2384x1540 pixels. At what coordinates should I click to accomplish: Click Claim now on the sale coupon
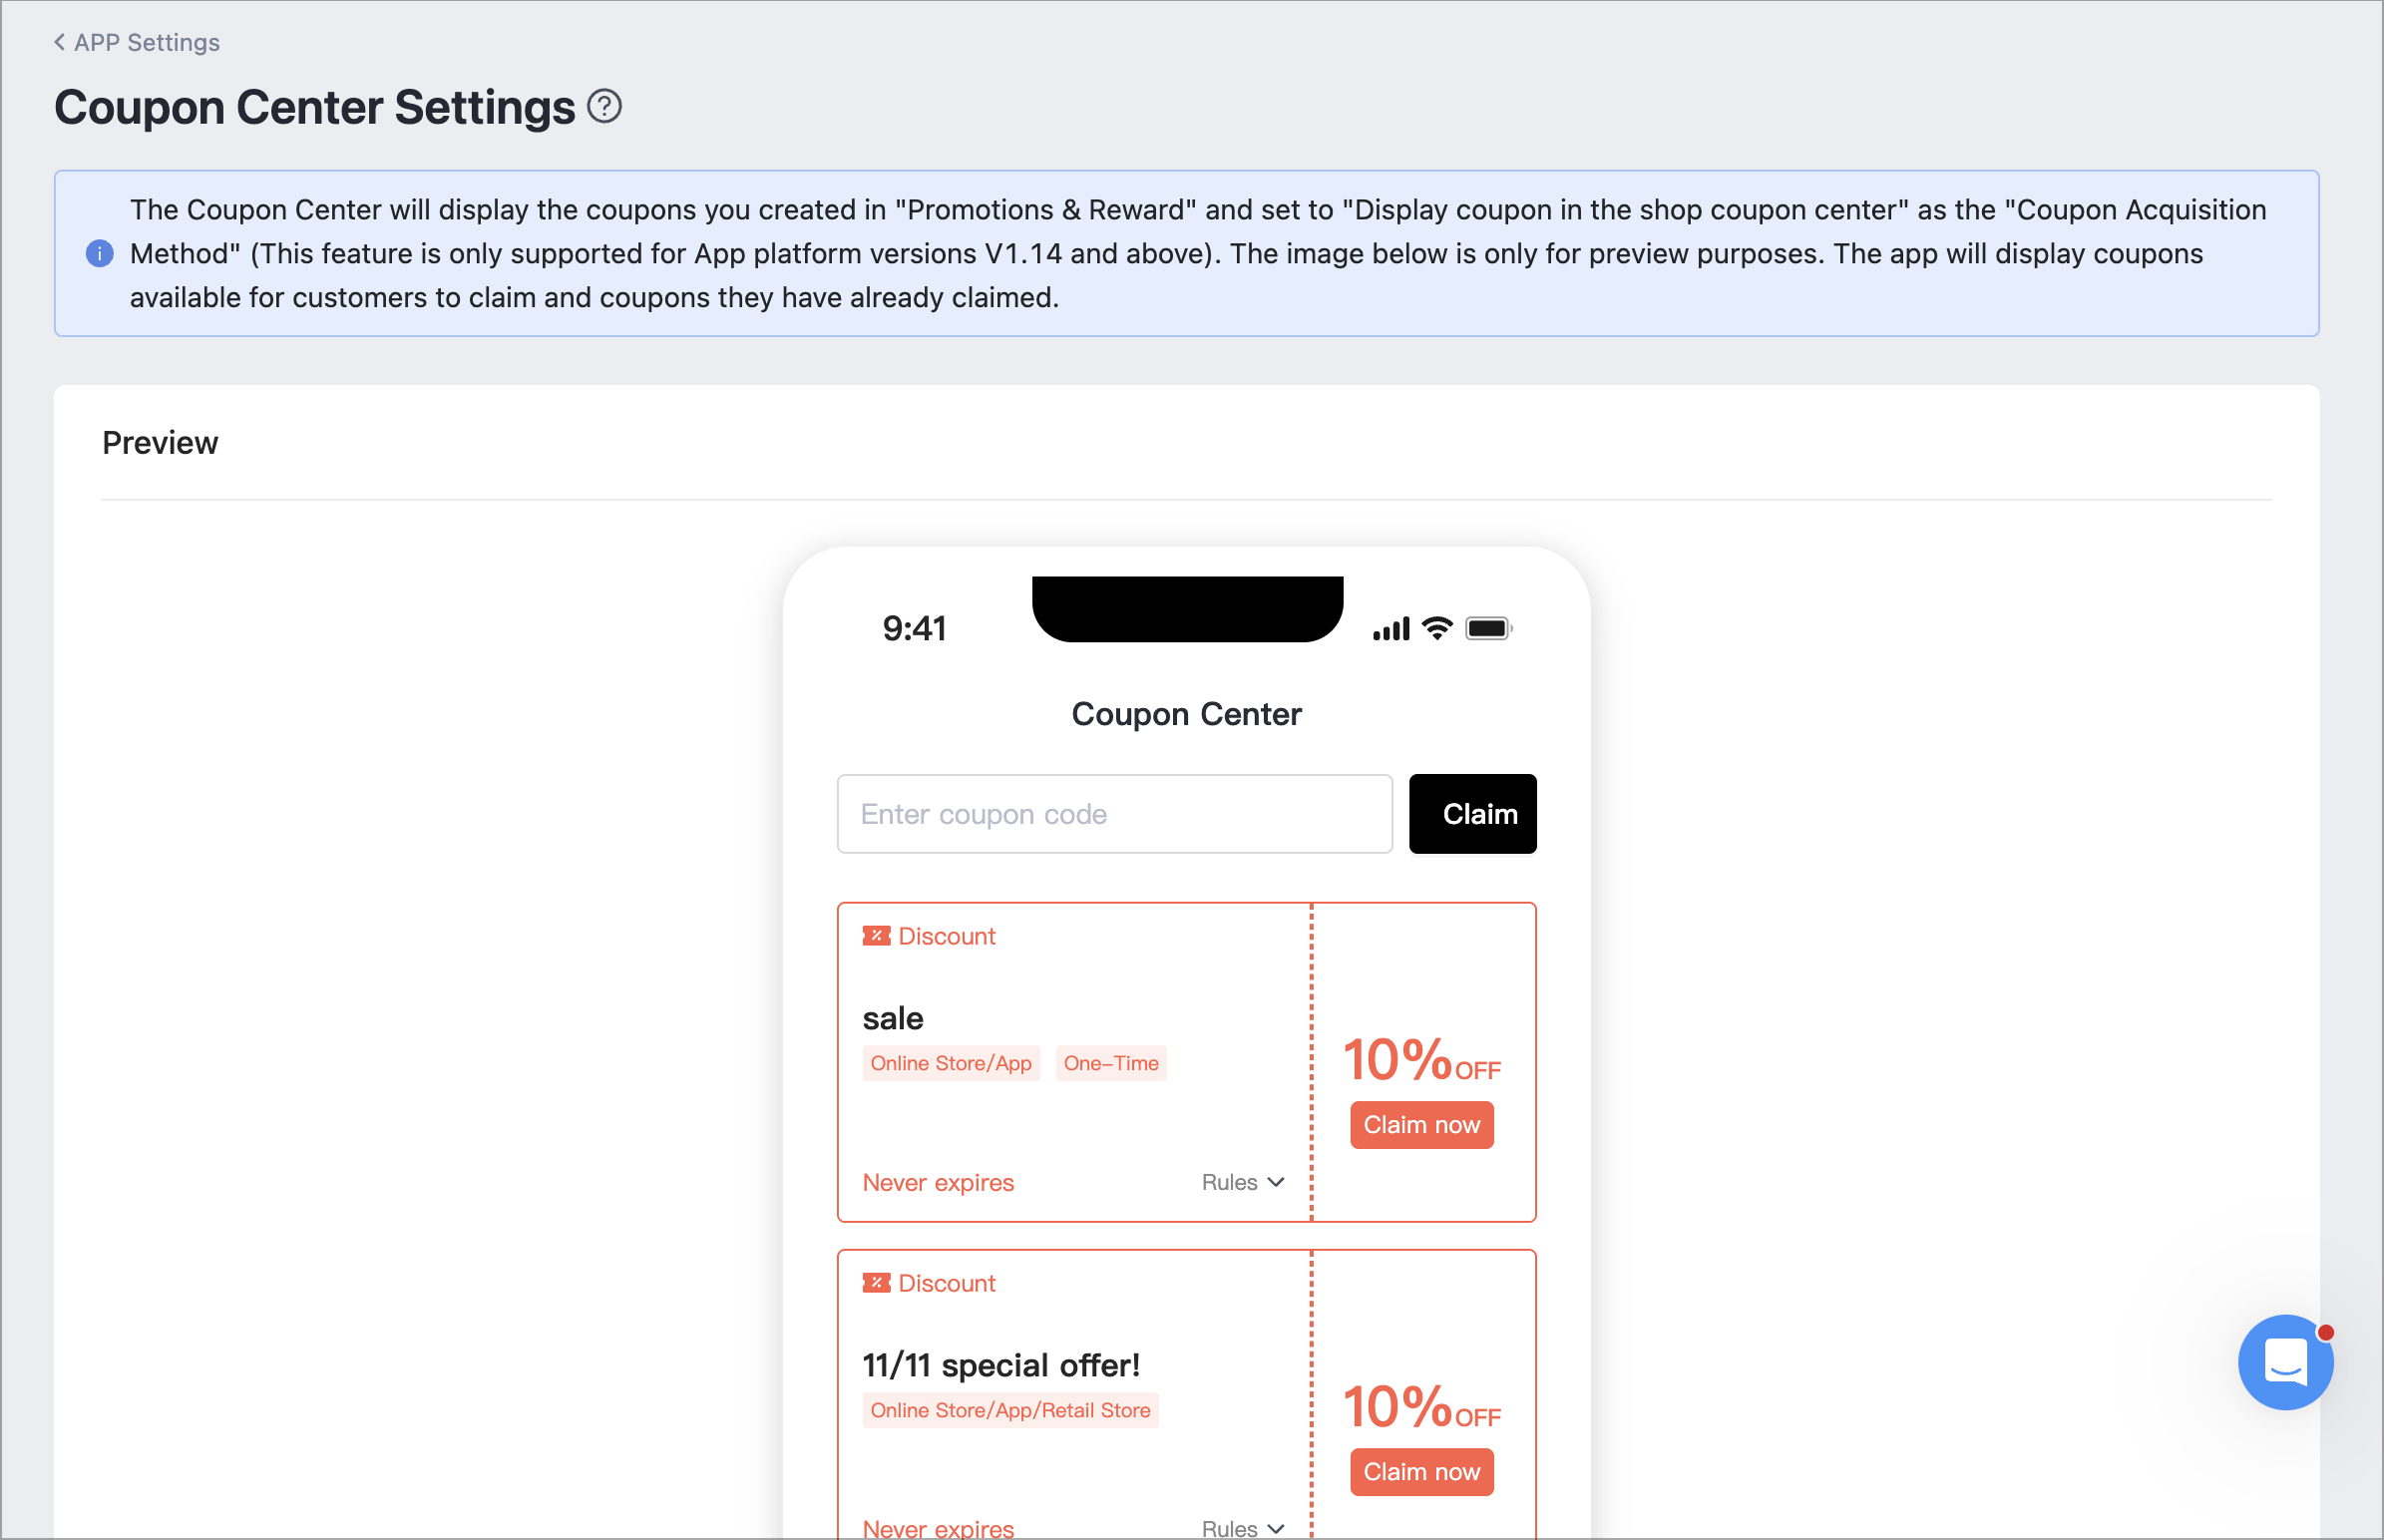tap(1421, 1125)
